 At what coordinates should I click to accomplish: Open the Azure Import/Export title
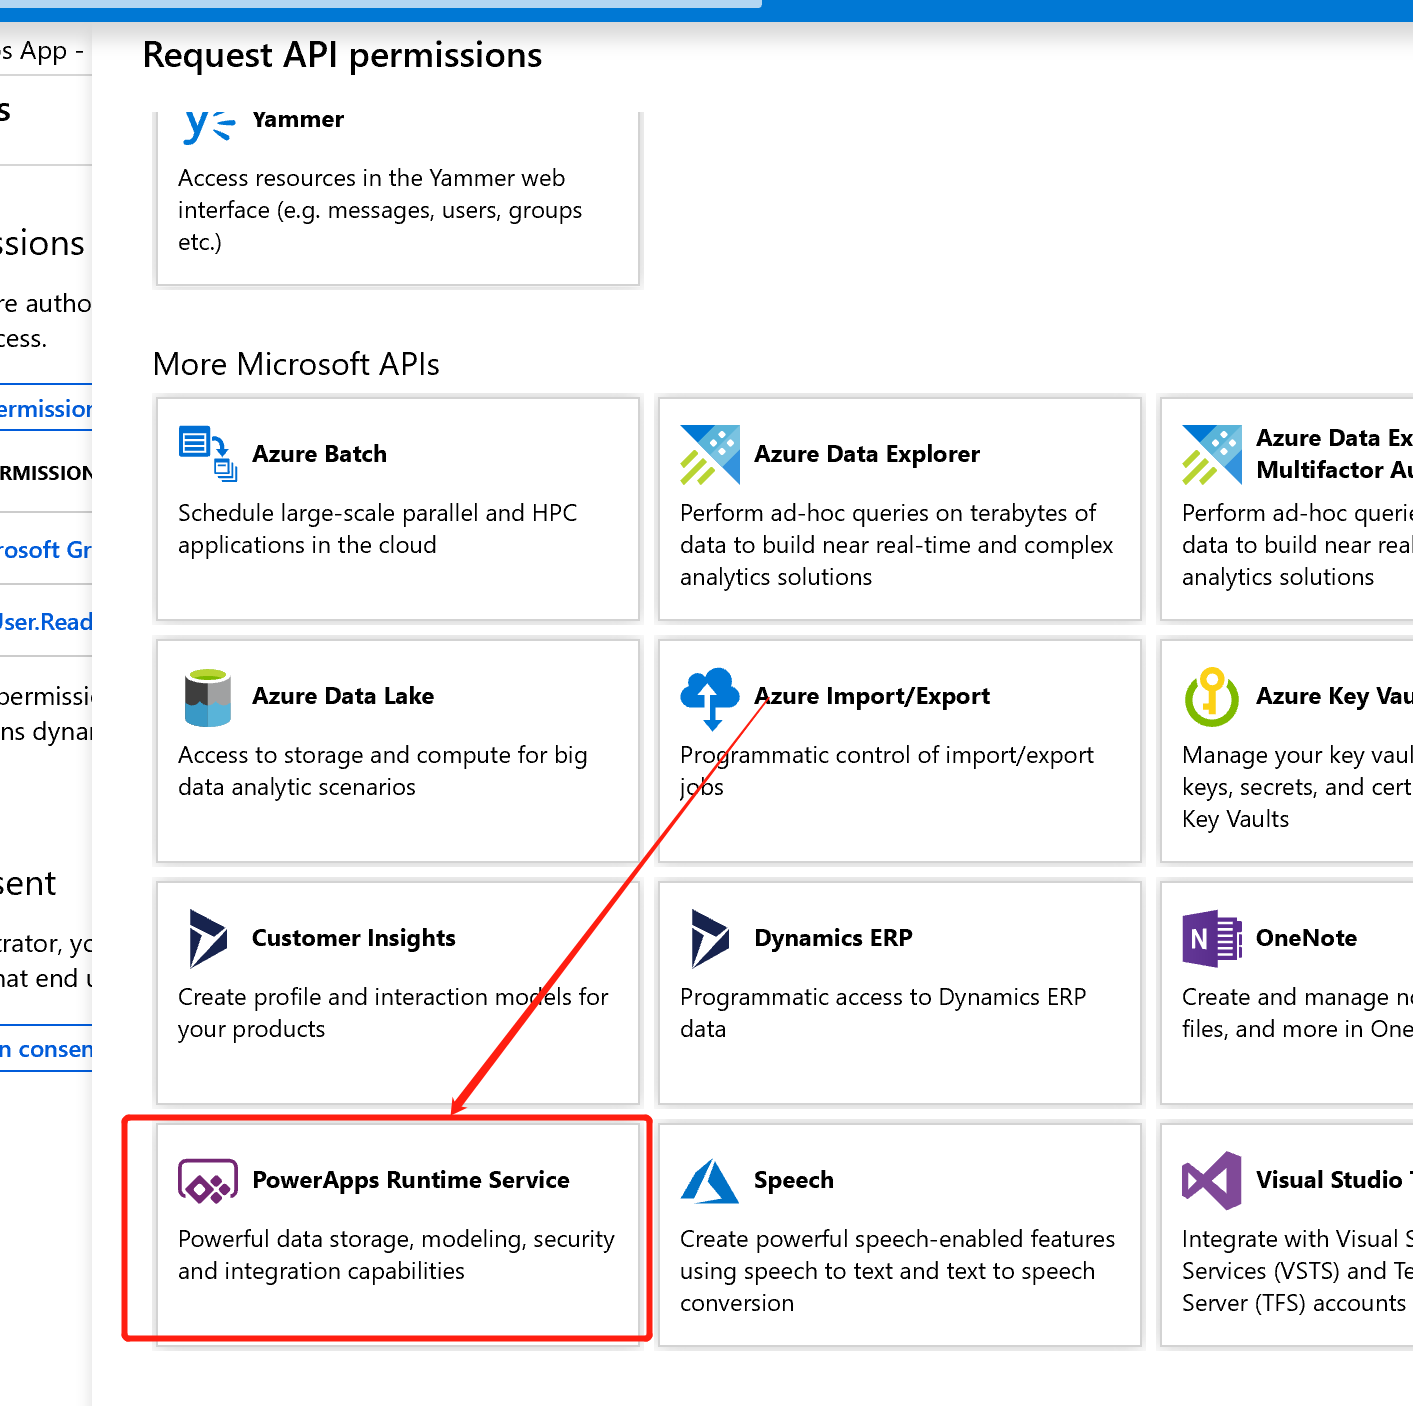872,696
